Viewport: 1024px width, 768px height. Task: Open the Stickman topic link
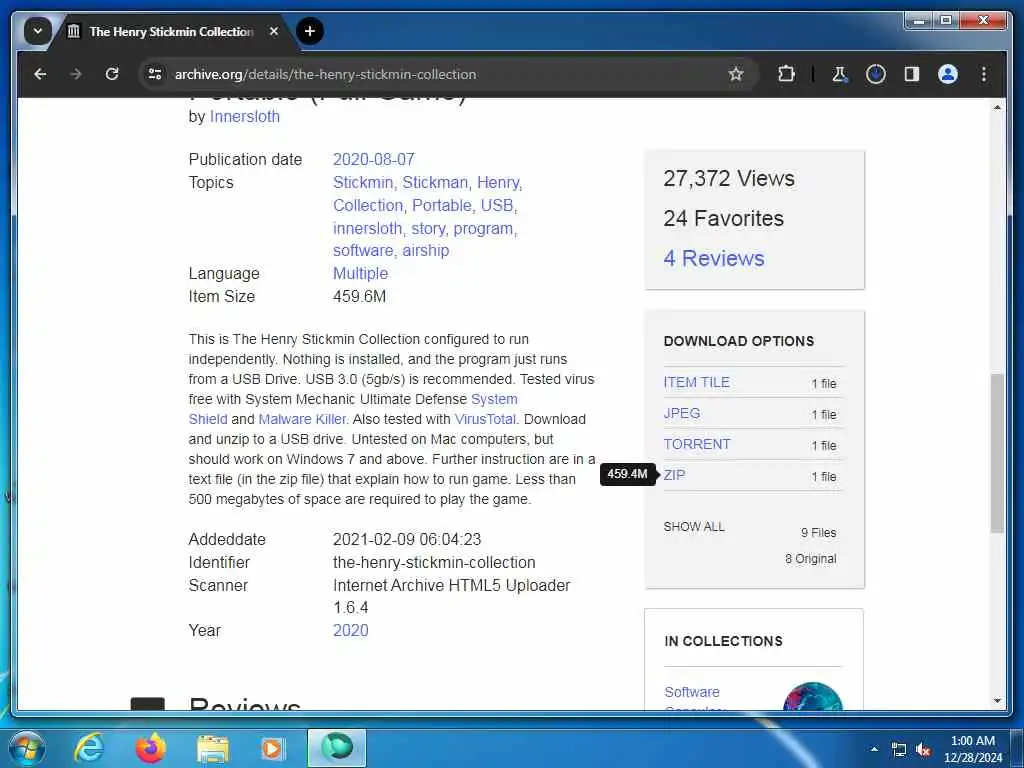[x=435, y=182]
